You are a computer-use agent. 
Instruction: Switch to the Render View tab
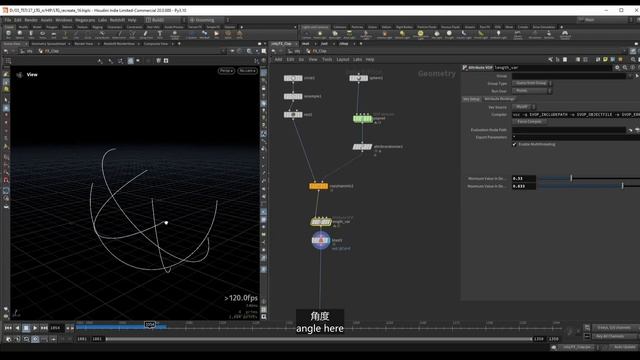(x=84, y=44)
